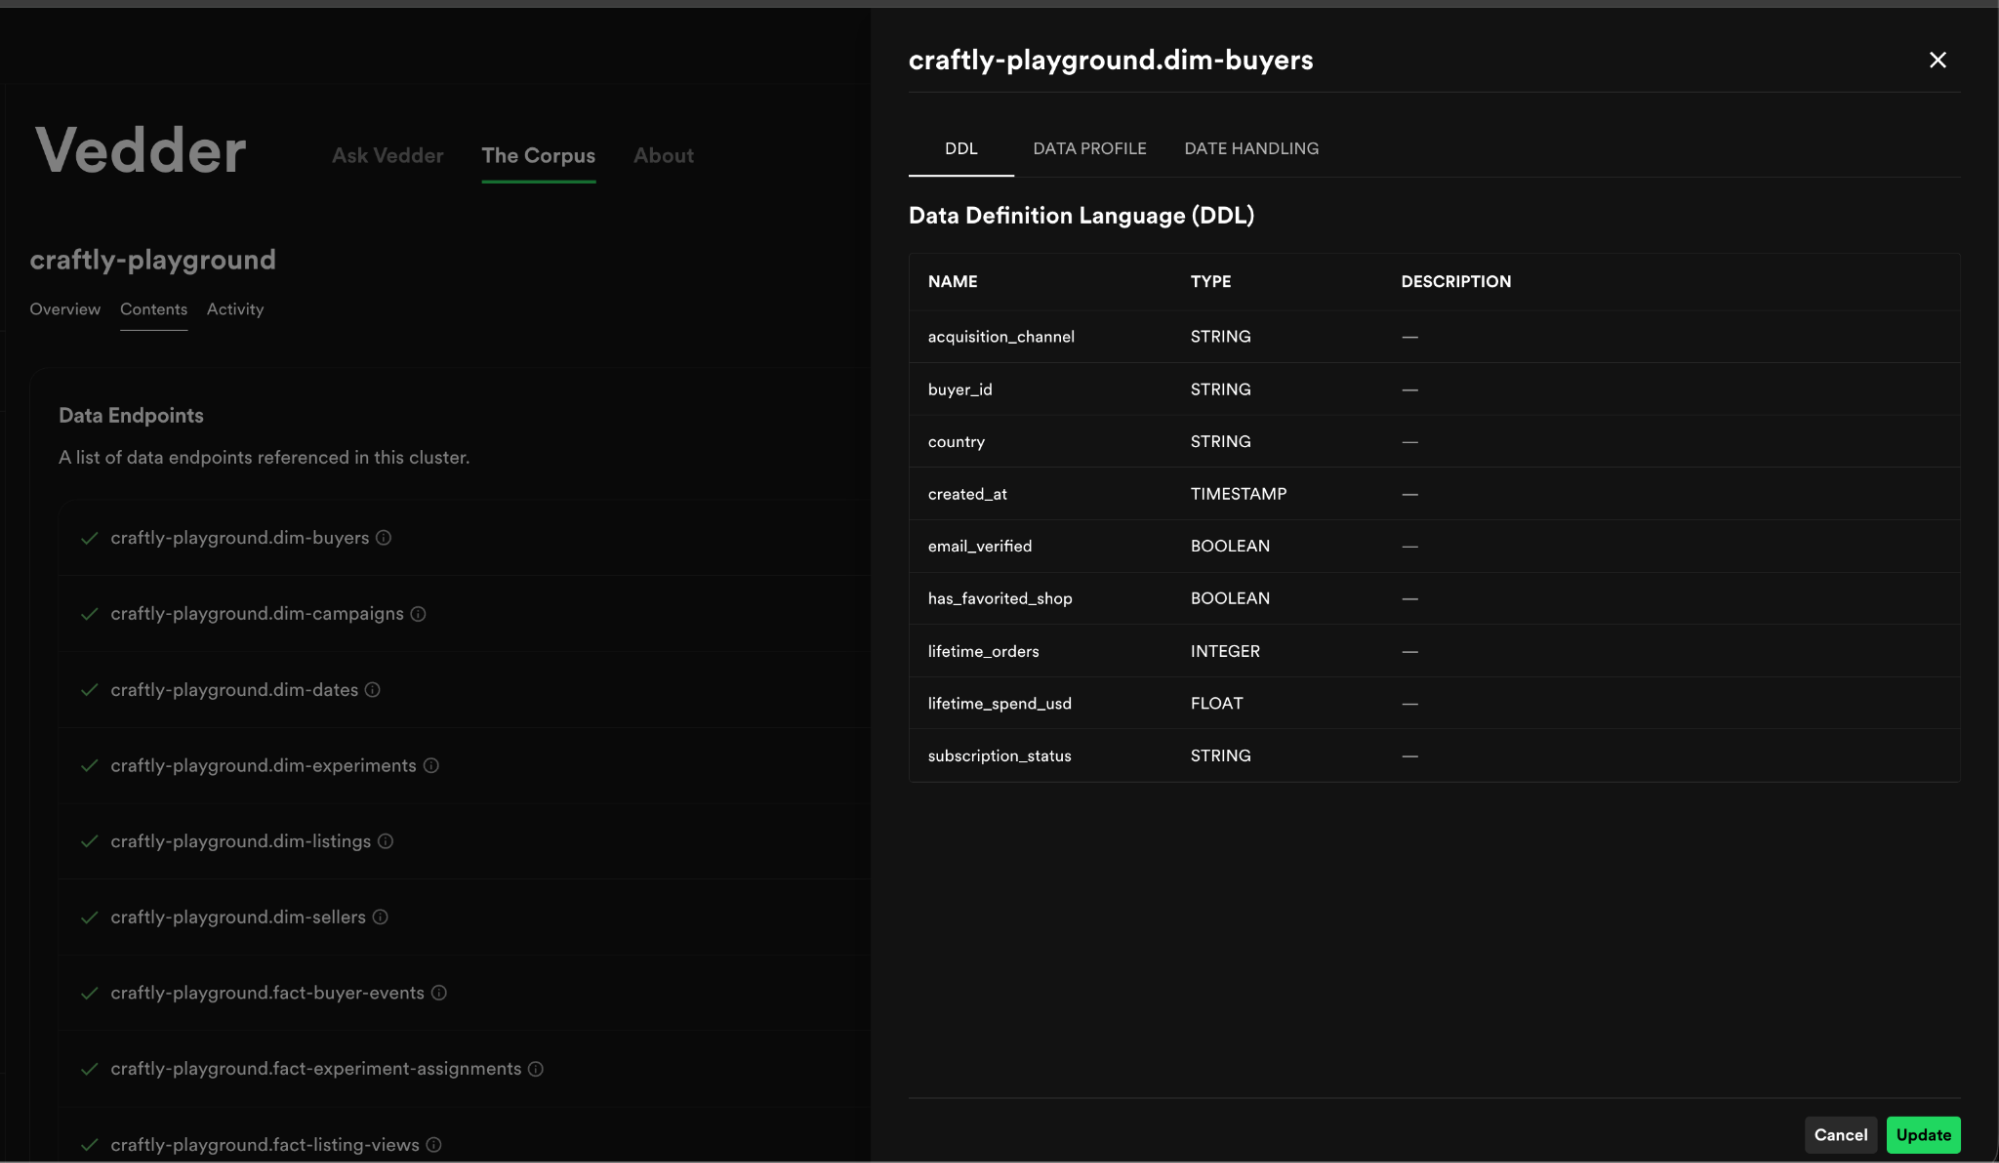1999x1163 pixels.
Task: Open craftly-playground.dim-campaigns endpoint
Action: [x=257, y=614]
